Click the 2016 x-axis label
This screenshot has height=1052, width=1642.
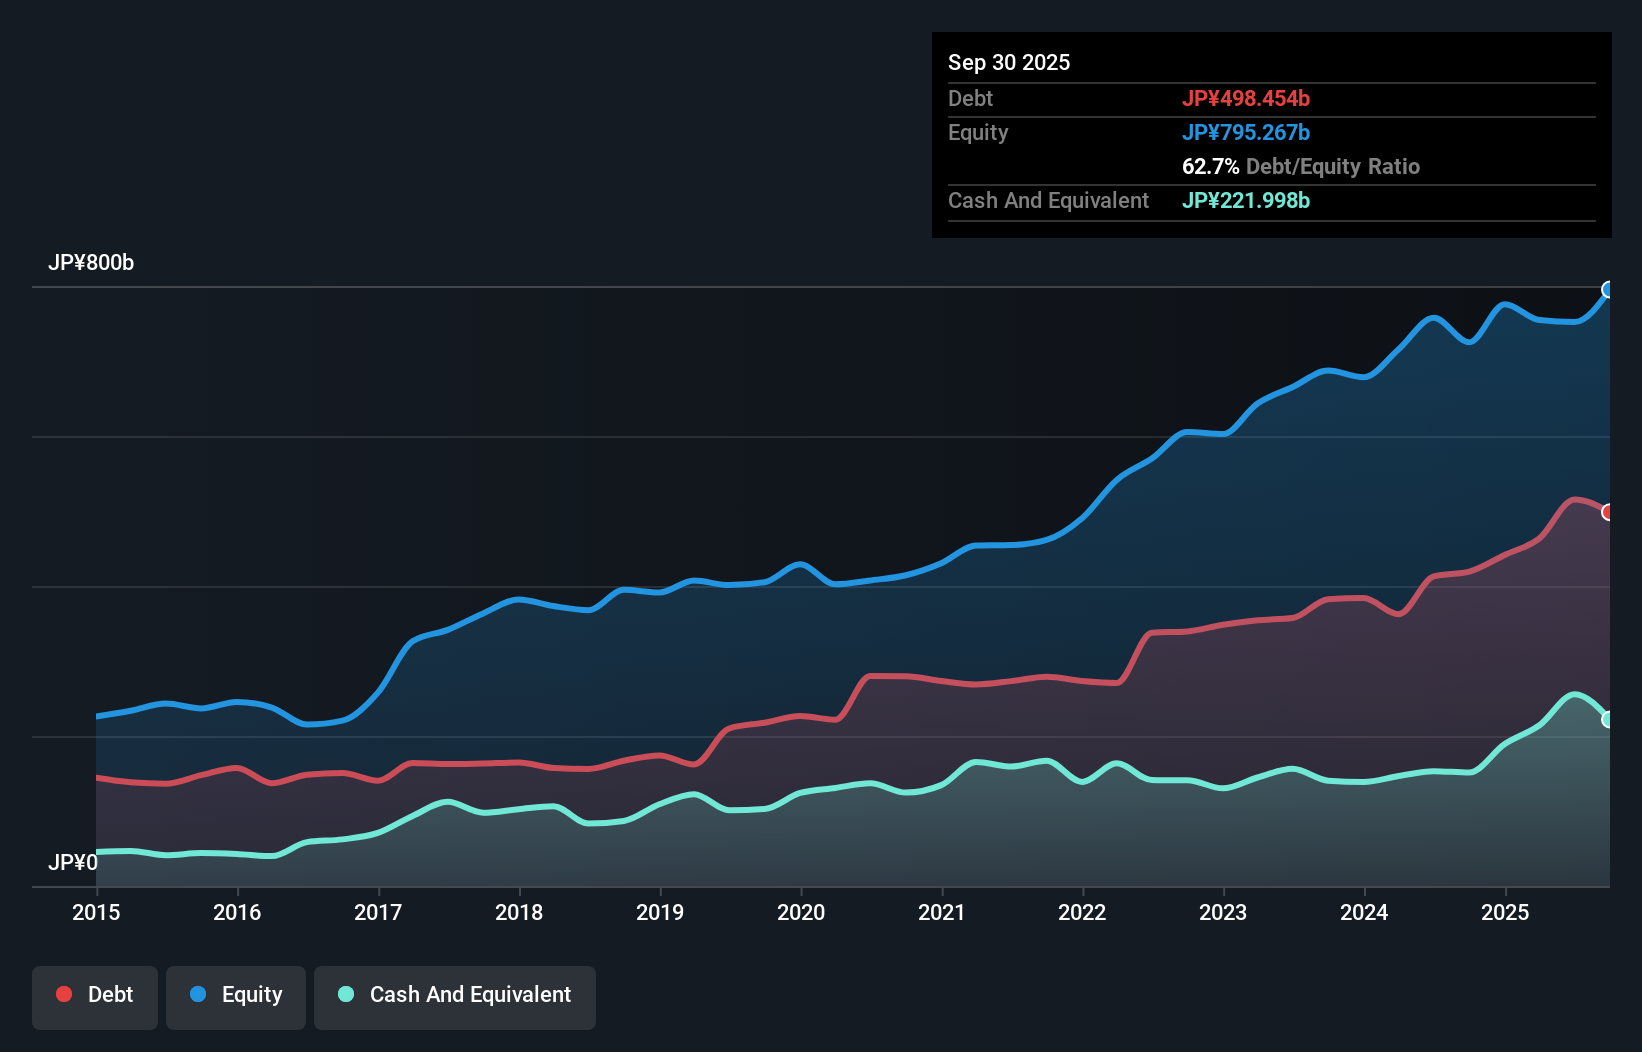click(x=237, y=912)
